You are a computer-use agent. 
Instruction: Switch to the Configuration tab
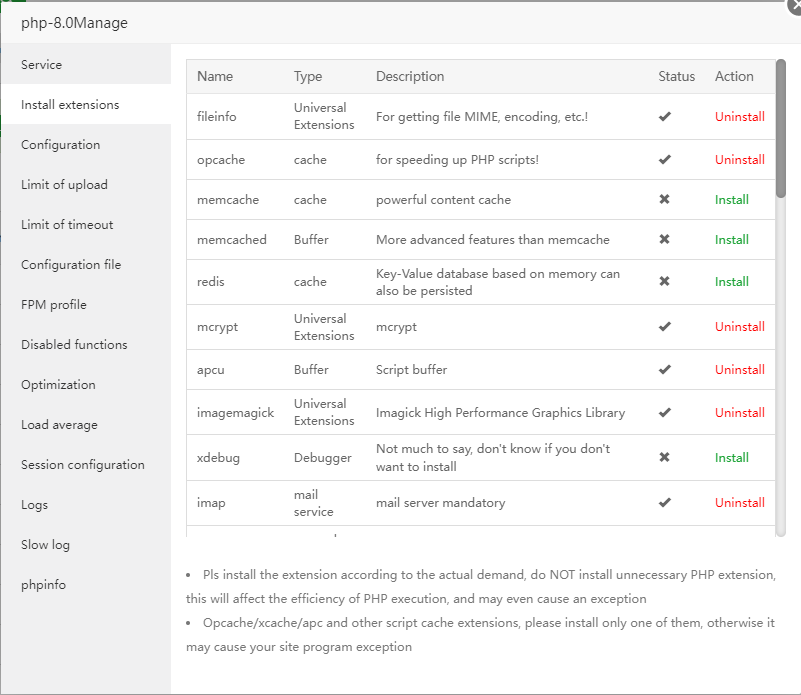pyautogui.click(x=61, y=145)
